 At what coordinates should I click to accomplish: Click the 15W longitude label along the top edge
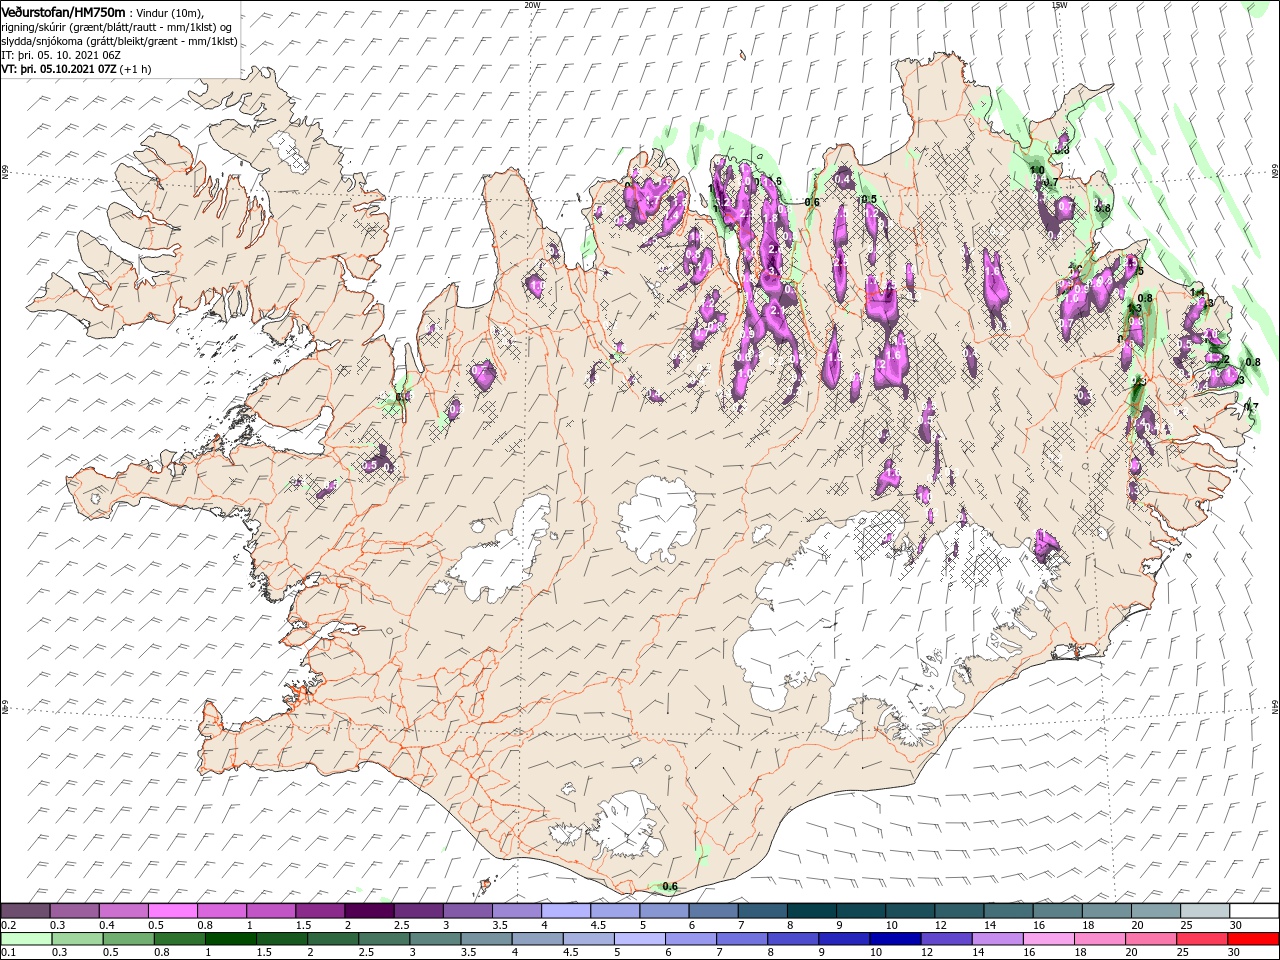(x=1059, y=4)
